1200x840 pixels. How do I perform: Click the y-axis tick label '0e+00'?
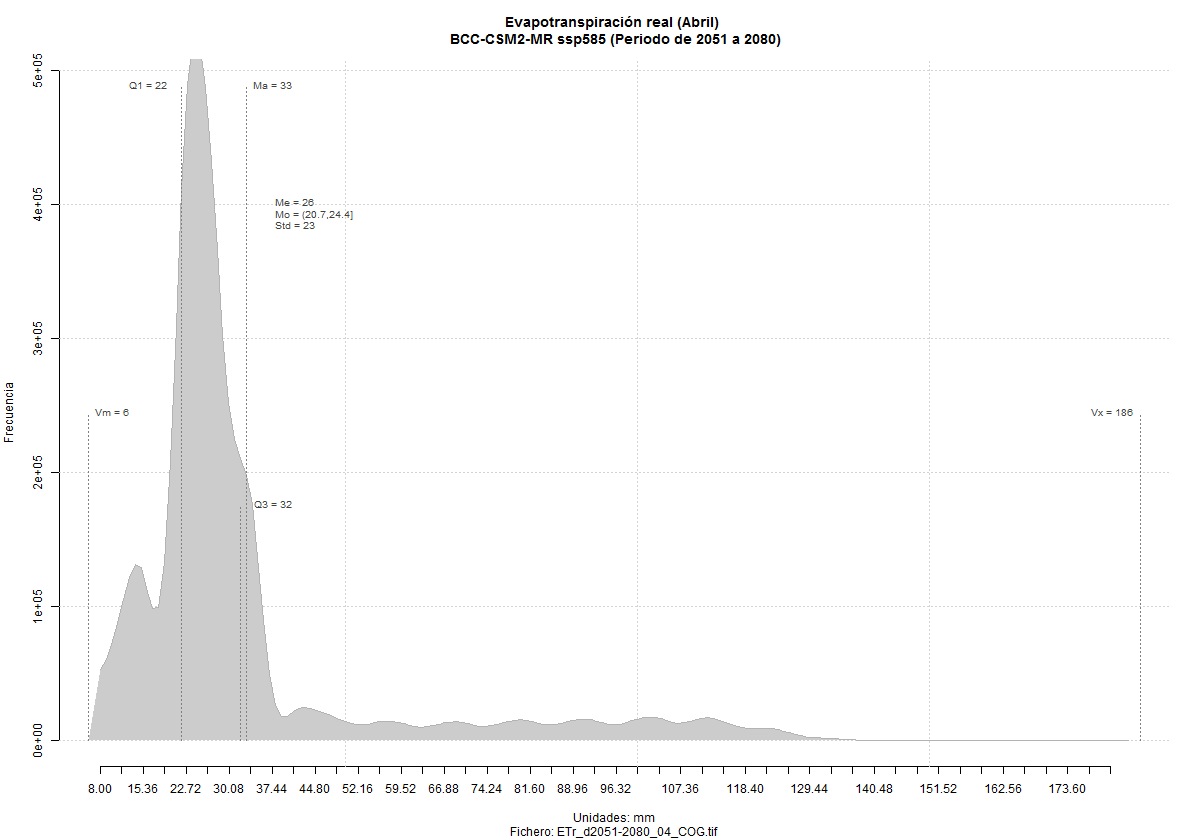click(38, 741)
